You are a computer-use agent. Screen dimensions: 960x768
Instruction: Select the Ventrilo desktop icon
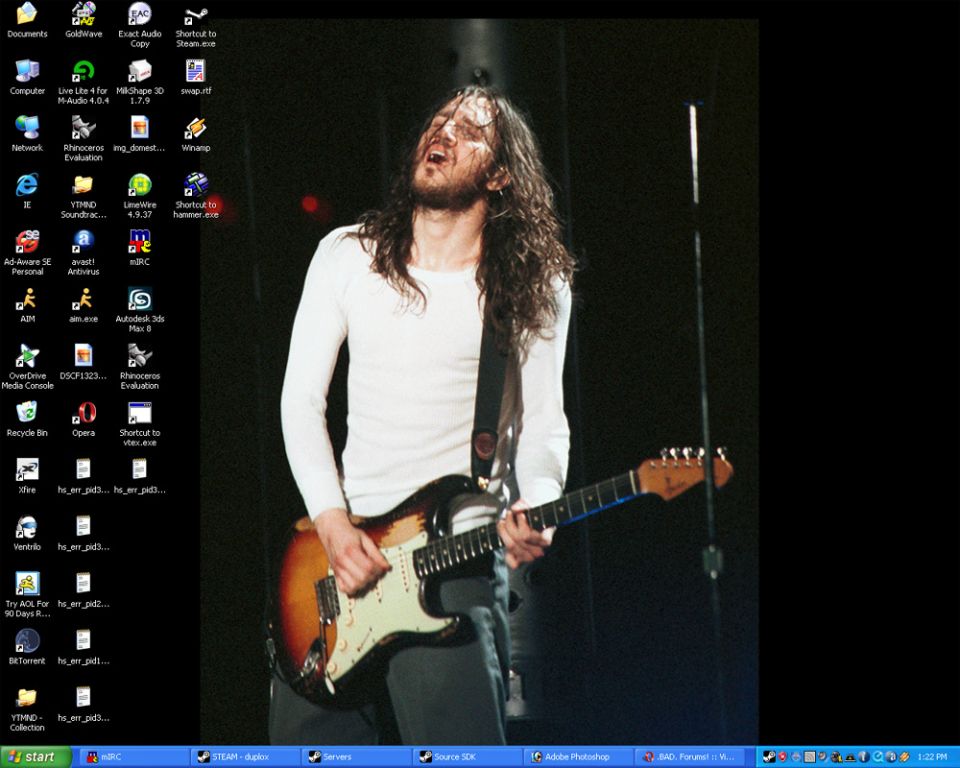[x=27, y=533]
